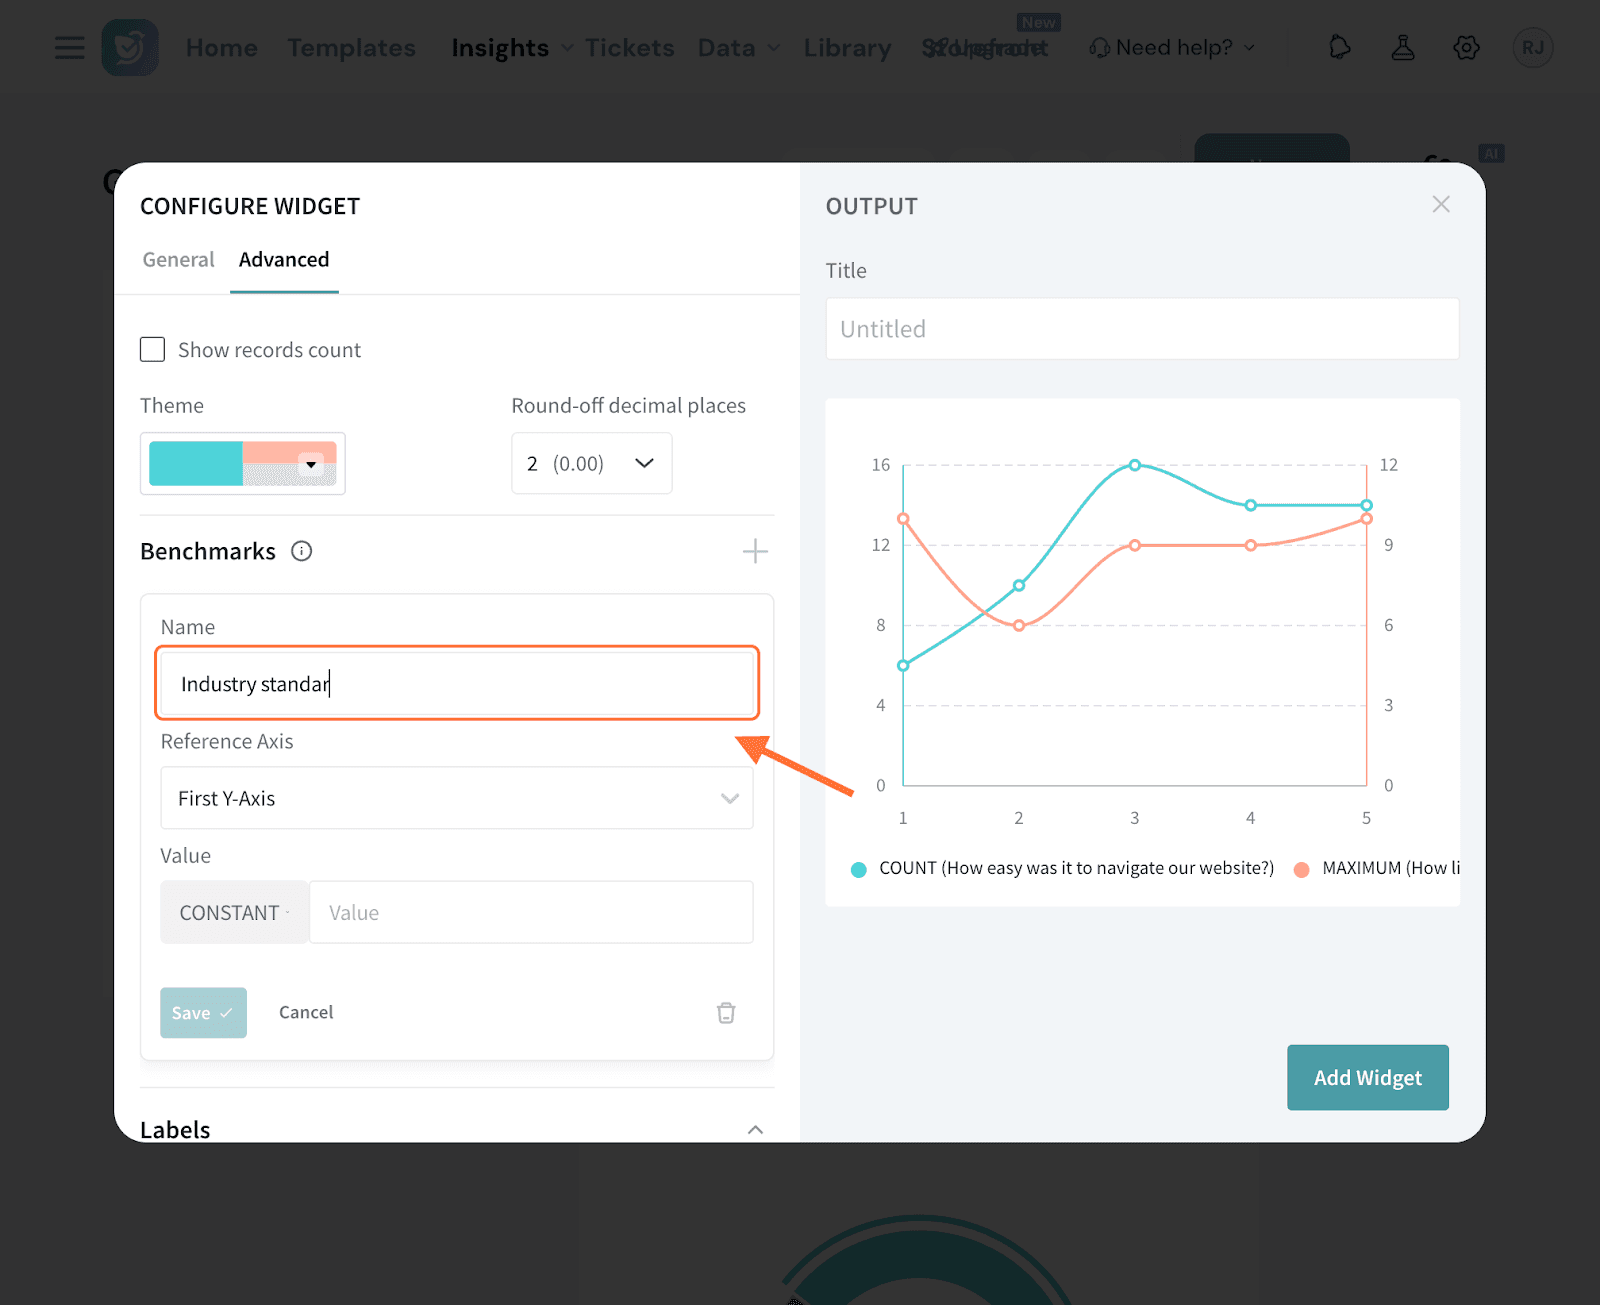Cancel the benchmark edit
The image size is (1600, 1305).
(306, 1013)
